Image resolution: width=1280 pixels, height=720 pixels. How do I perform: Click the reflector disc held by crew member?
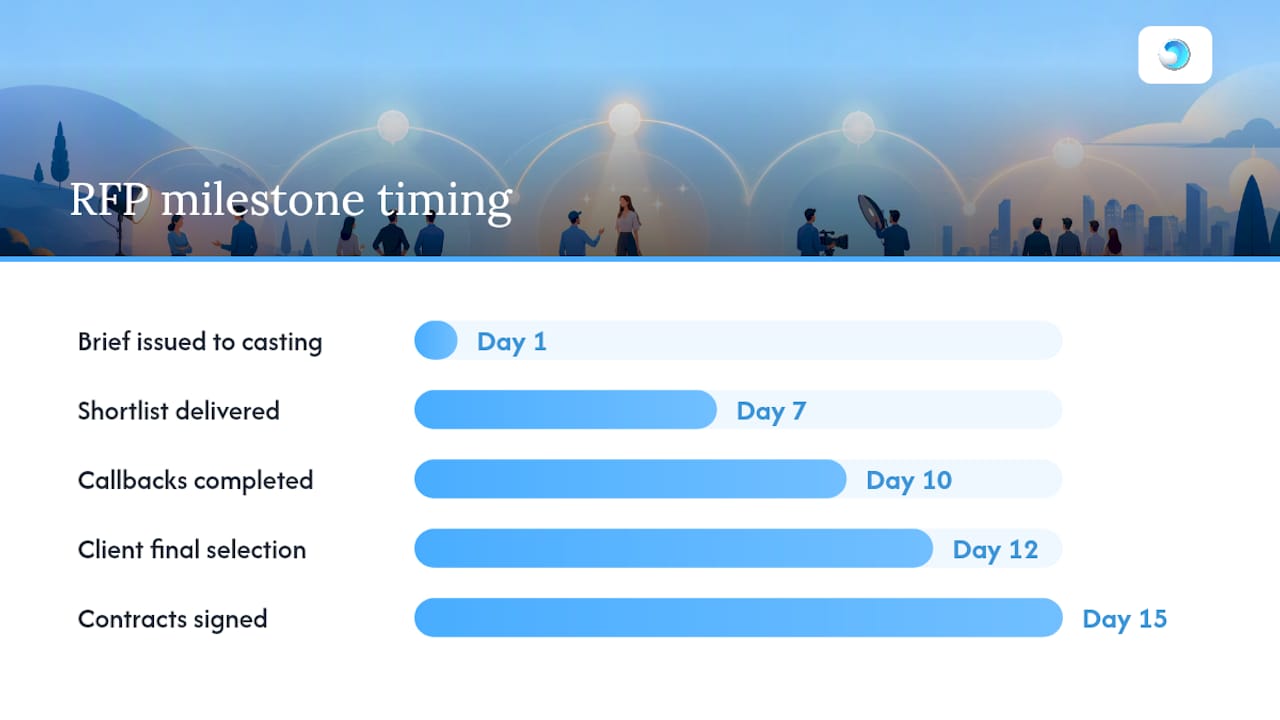871,213
